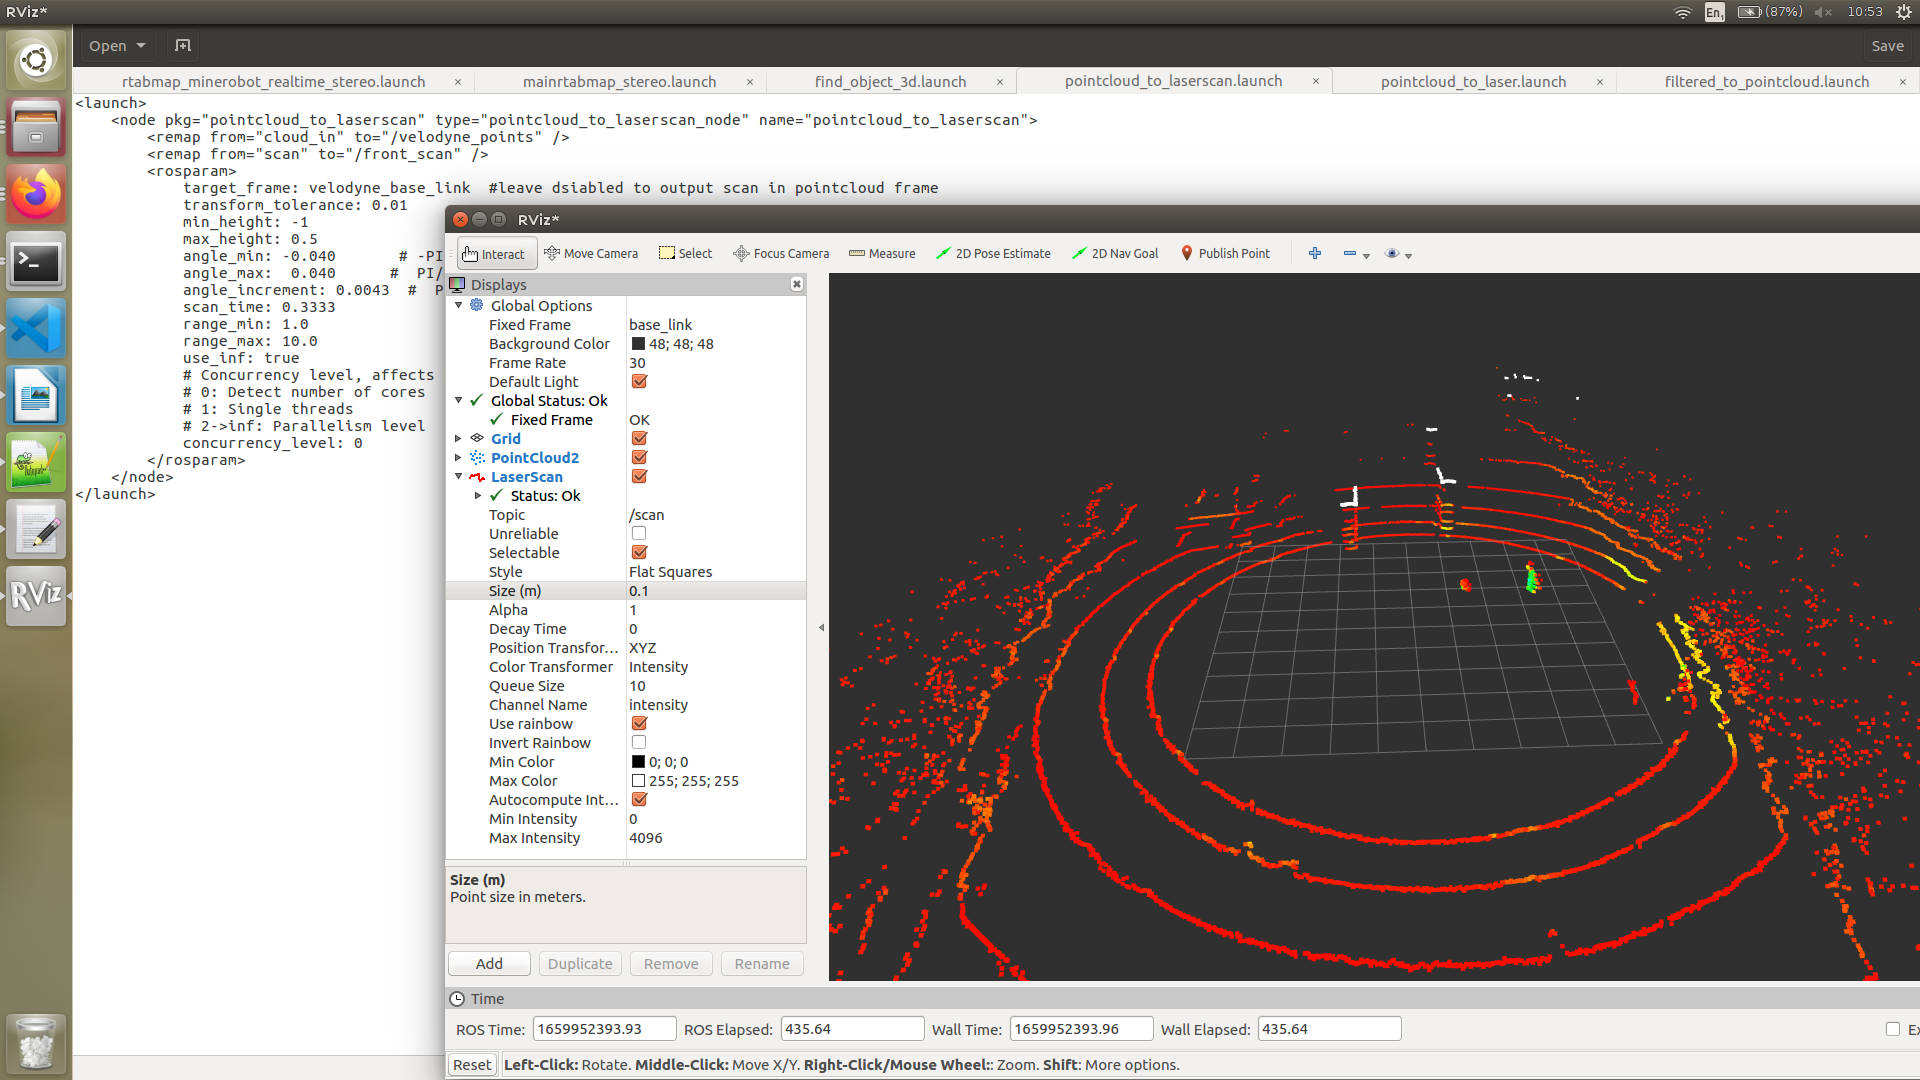
Task: Open the Terminal from the dock
Action: point(36,261)
